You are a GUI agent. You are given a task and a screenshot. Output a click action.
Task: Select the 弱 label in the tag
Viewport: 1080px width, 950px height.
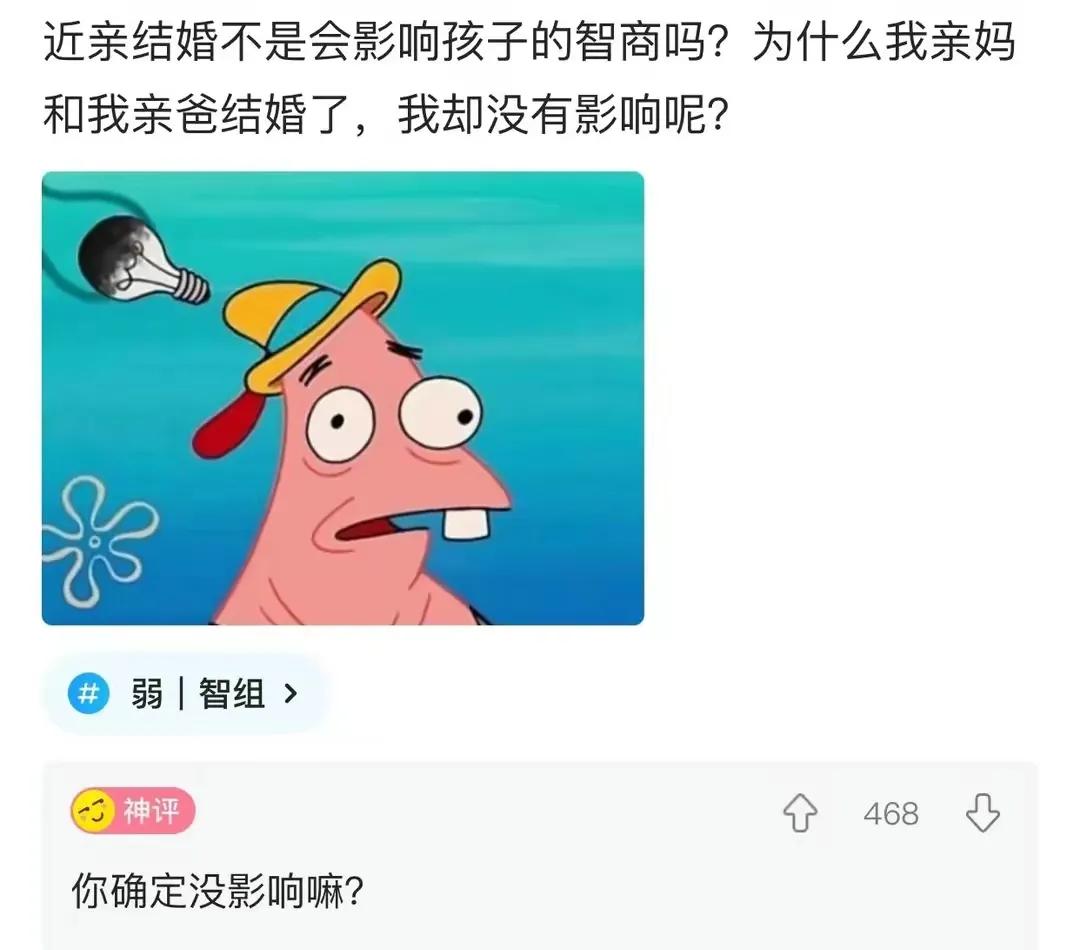click(x=147, y=693)
